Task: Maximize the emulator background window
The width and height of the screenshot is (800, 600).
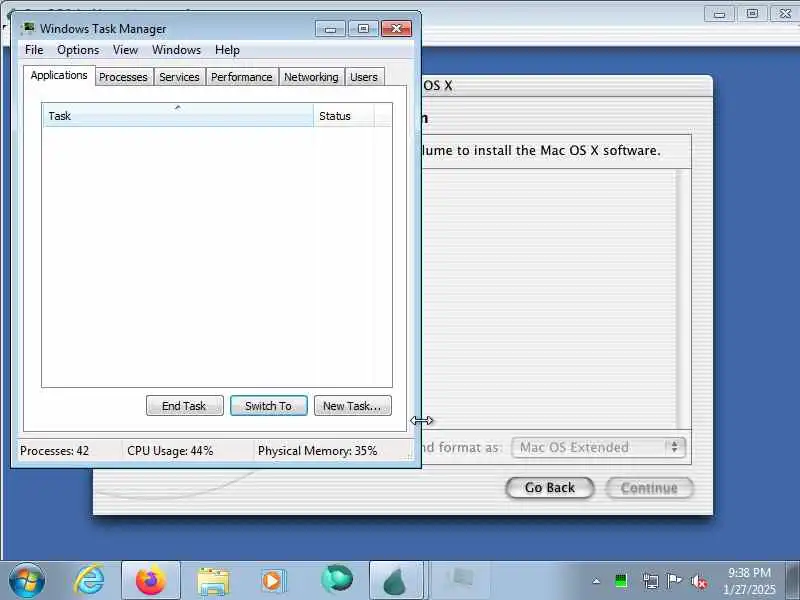Action: tap(752, 14)
